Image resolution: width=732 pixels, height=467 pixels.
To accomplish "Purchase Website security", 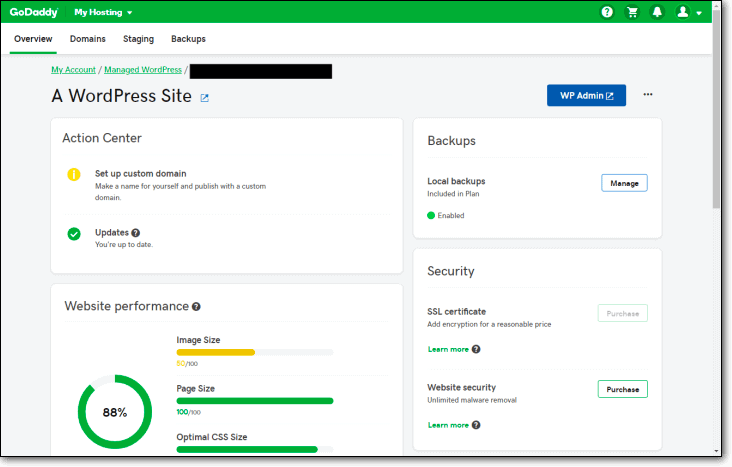I will (x=622, y=389).
